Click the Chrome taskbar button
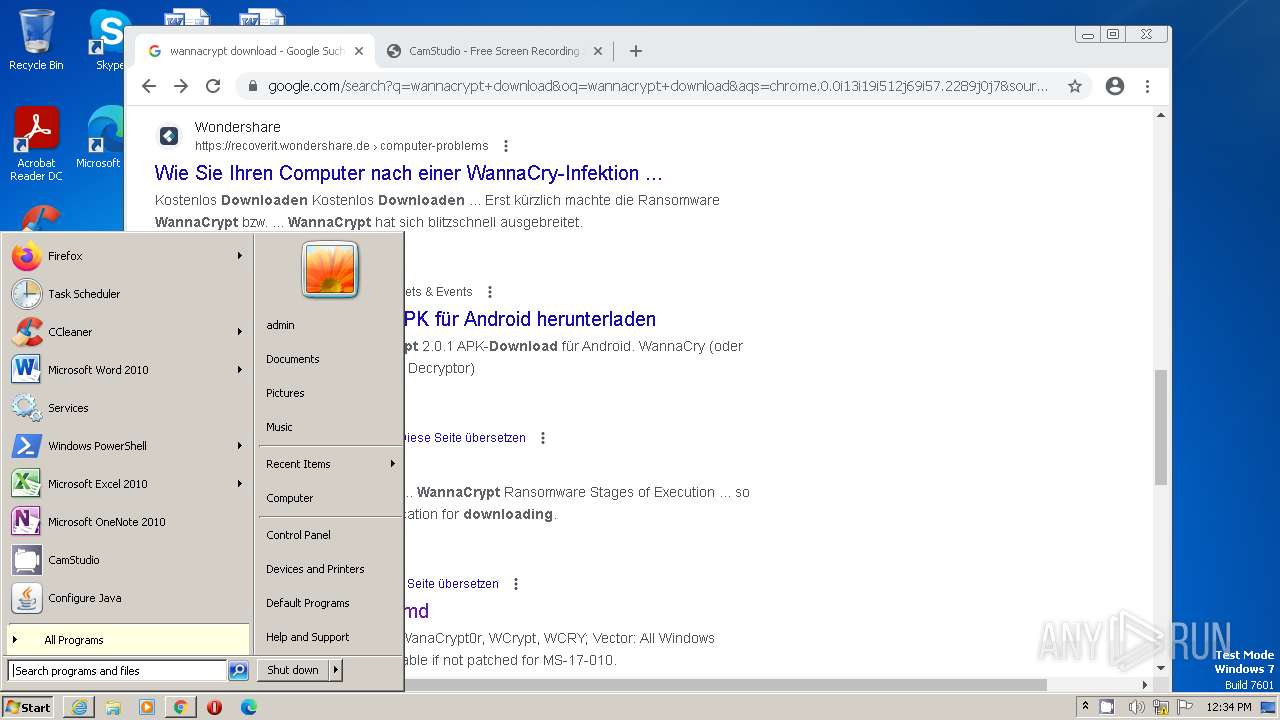The height and width of the screenshot is (720, 1280). tap(180, 707)
